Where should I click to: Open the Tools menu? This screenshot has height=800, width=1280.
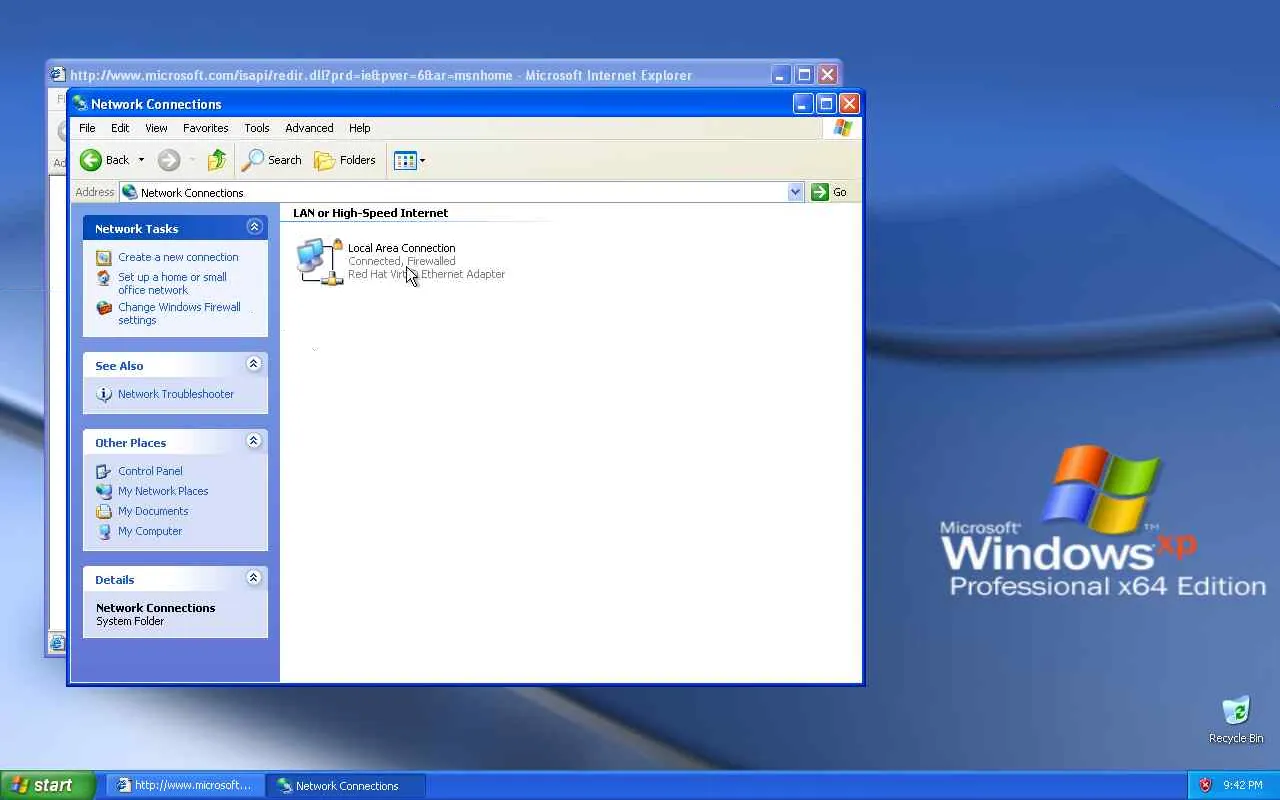257,128
